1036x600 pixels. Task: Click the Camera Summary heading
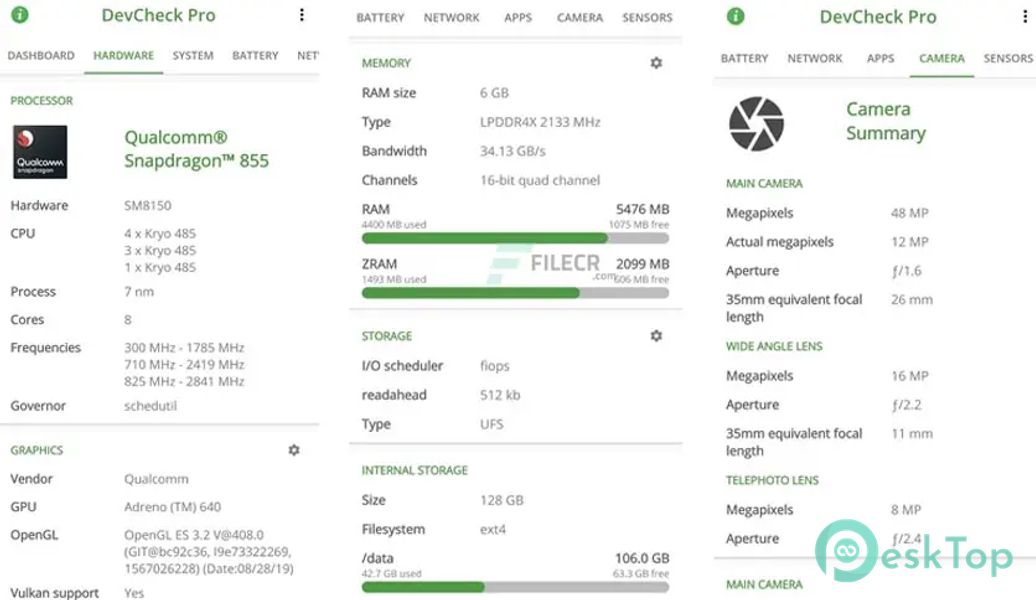tap(885, 121)
